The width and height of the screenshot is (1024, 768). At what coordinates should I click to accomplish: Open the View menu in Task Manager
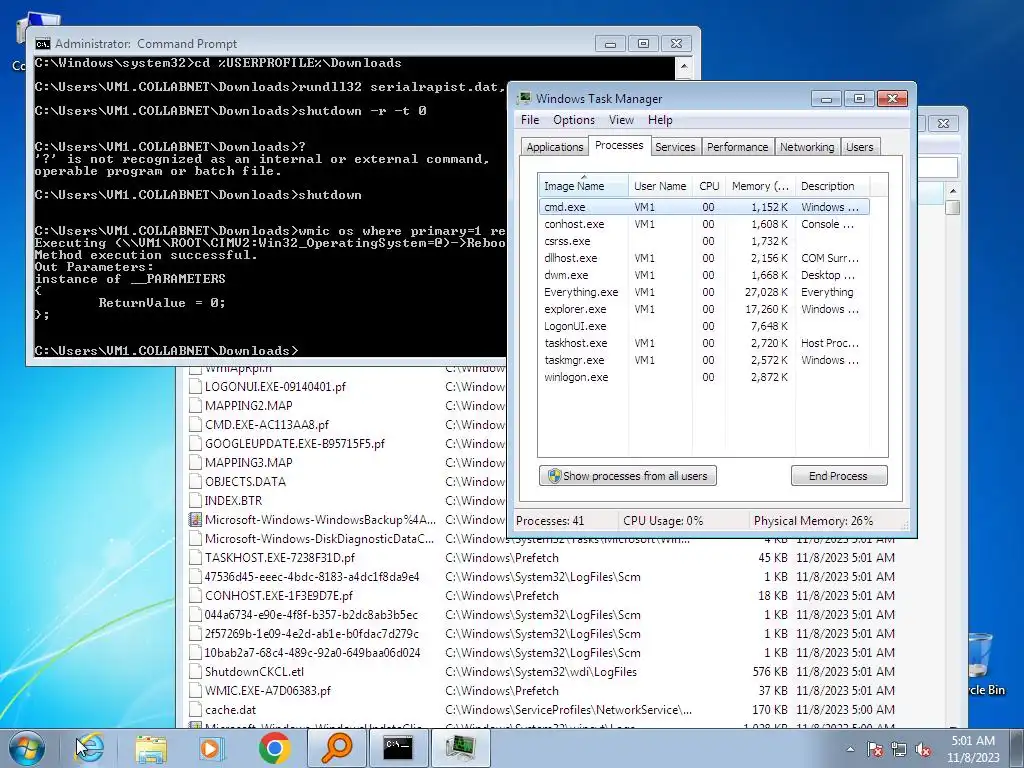click(621, 120)
